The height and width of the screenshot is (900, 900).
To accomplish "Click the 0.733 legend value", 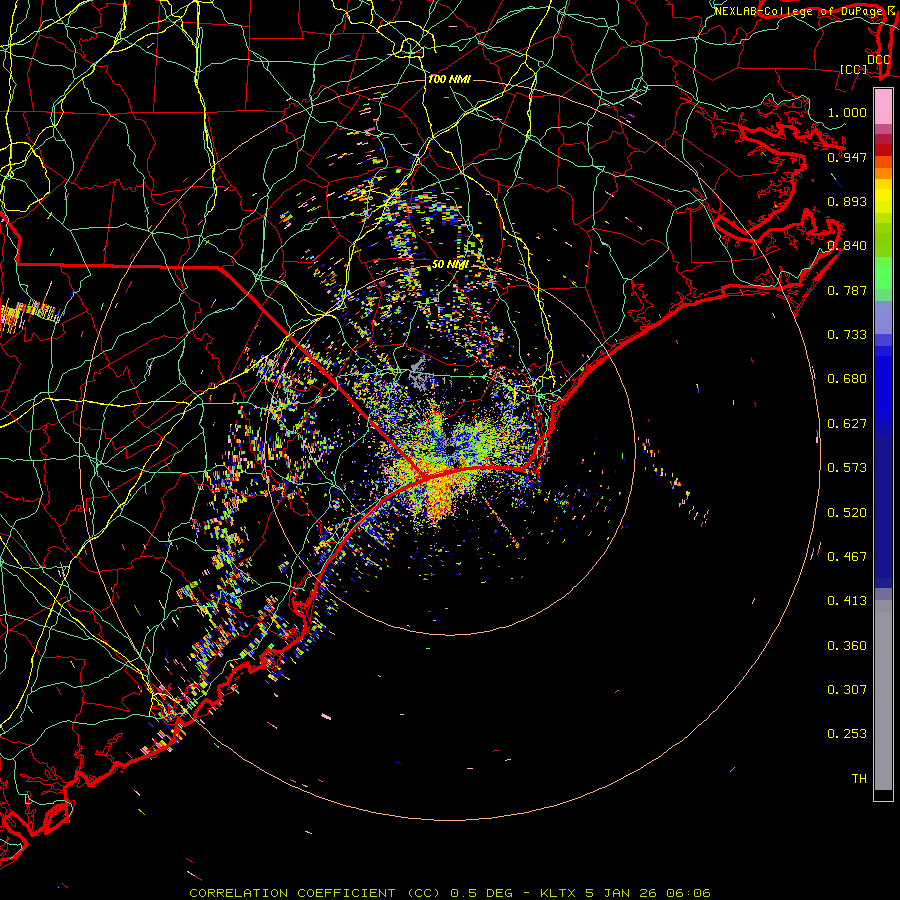I will click(x=847, y=335).
